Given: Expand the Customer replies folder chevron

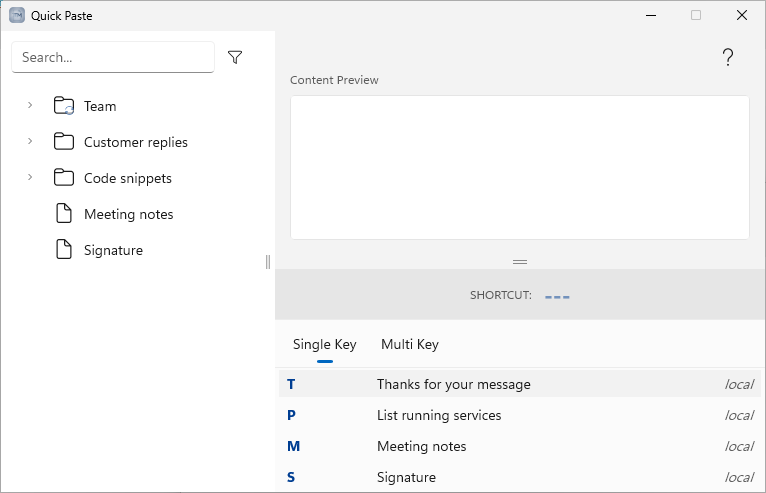Looking at the screenshot, I should (x=30, y=141).
